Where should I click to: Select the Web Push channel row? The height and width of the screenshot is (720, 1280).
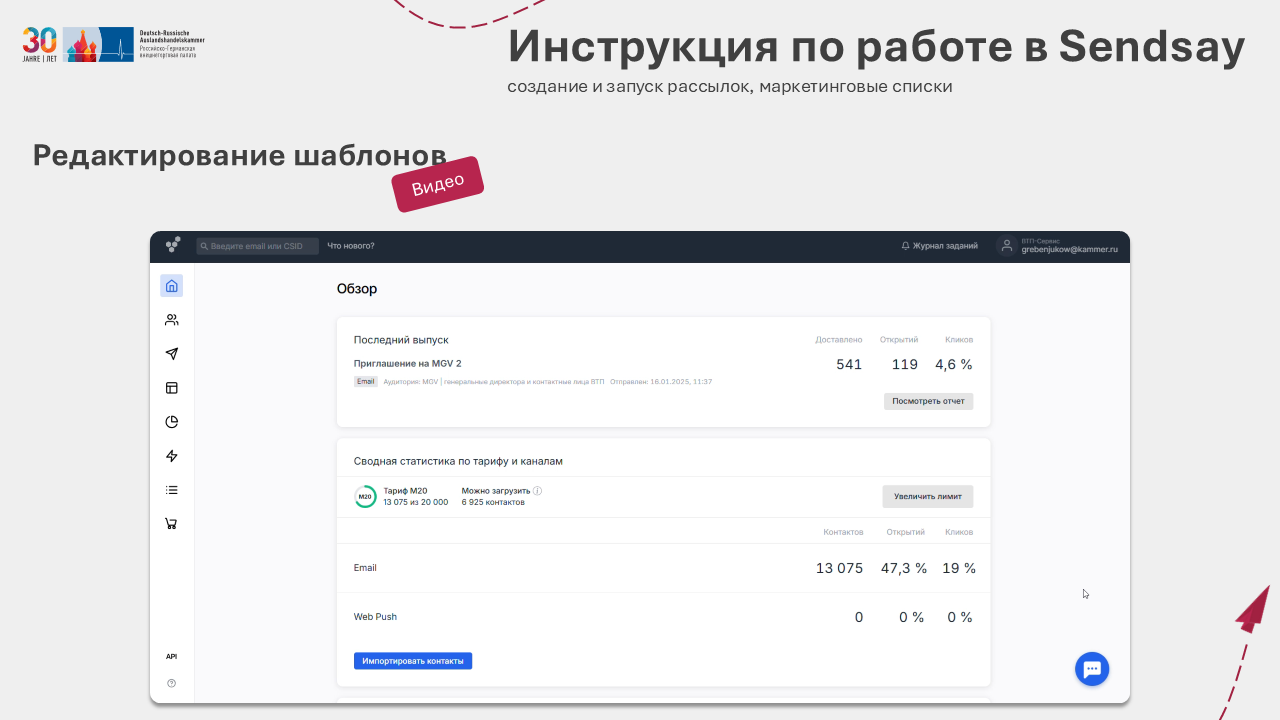[664, 617]
